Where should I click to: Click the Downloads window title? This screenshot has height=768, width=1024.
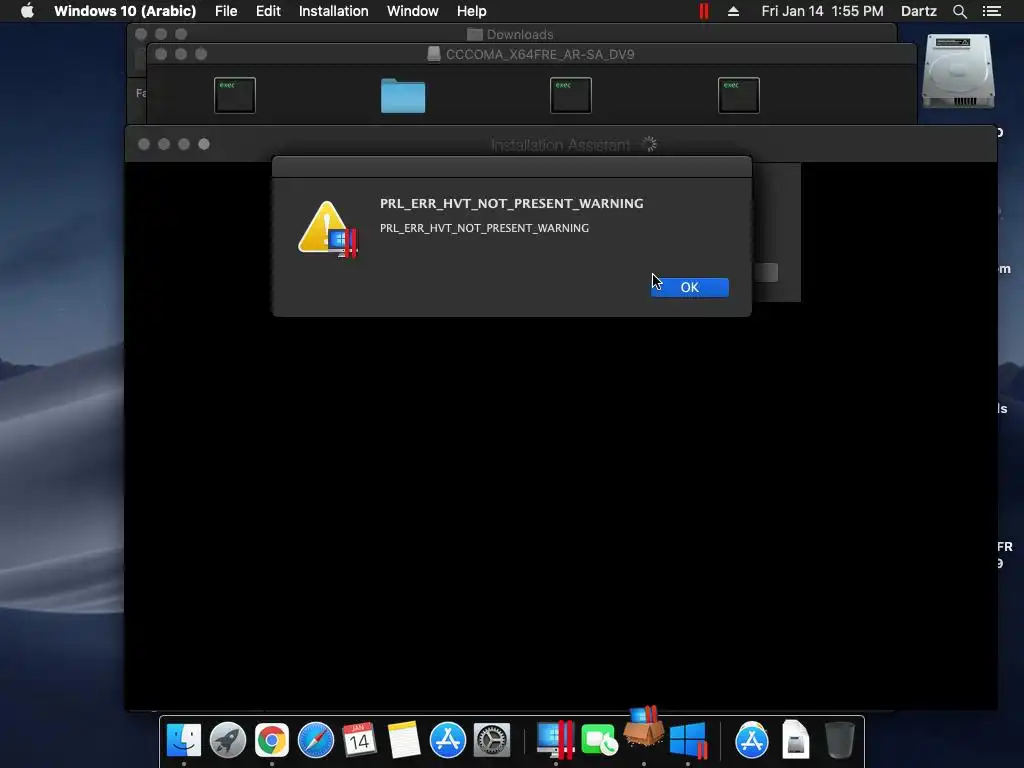pos(520,35)
